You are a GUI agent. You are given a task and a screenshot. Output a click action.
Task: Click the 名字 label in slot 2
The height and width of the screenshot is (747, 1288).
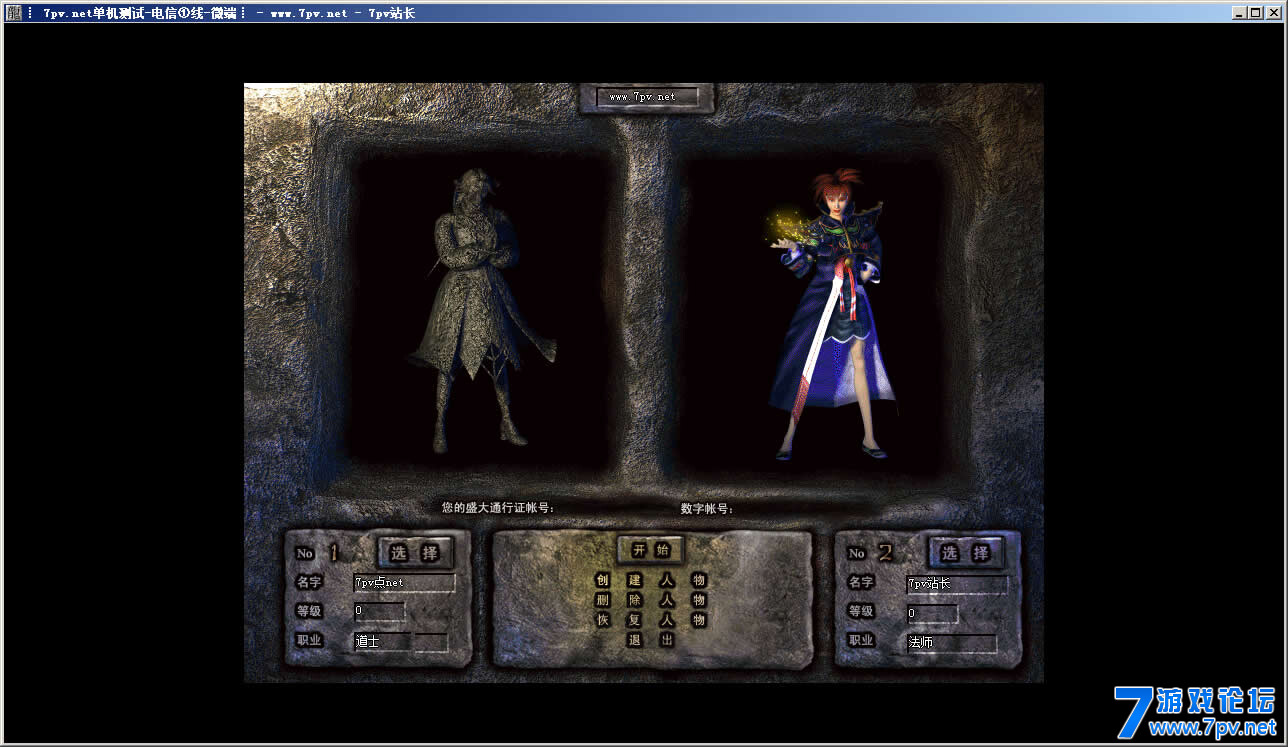861,581
